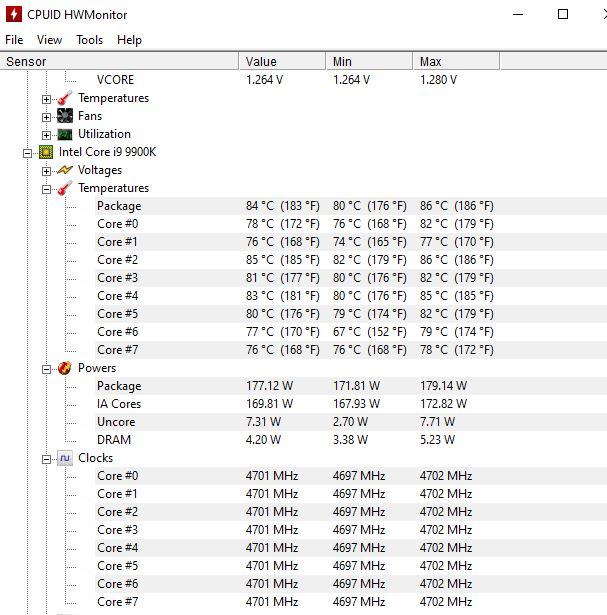Click the Core #0 clock value 4701 MHz

pyautogui.click(x=272, y=476)
